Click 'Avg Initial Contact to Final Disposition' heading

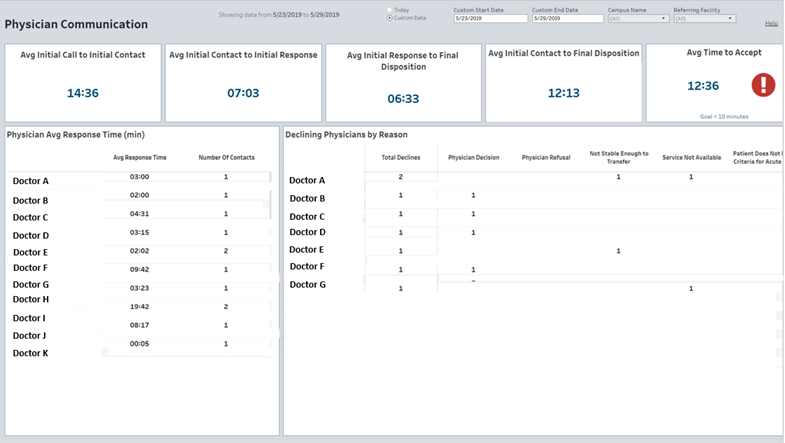point(564,53)
